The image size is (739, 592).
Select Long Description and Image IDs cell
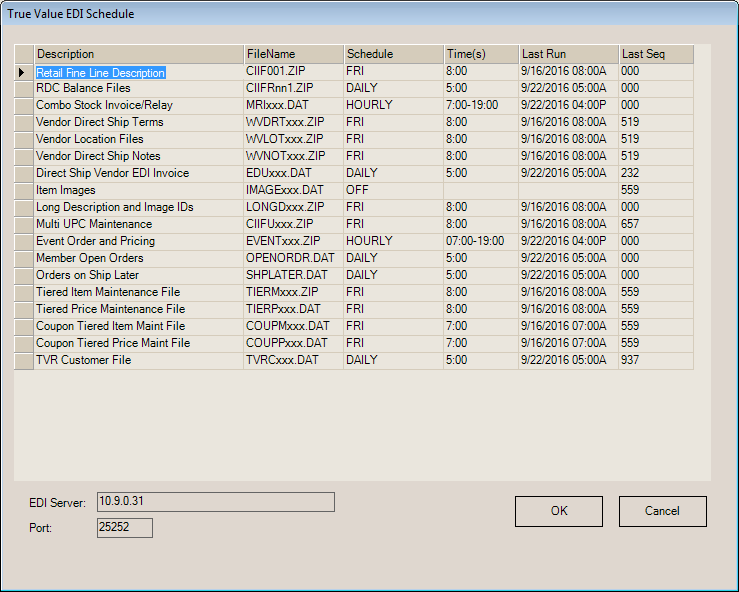tap(139, 207)
